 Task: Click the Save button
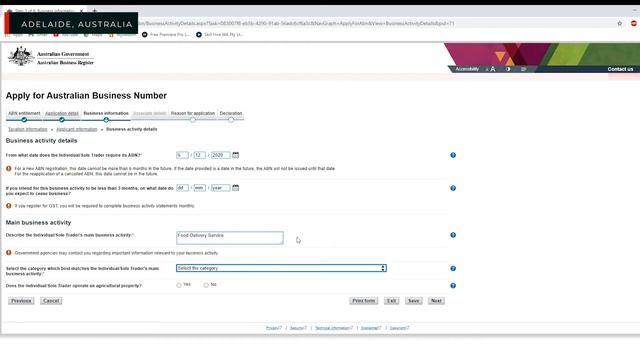point(413,301)
